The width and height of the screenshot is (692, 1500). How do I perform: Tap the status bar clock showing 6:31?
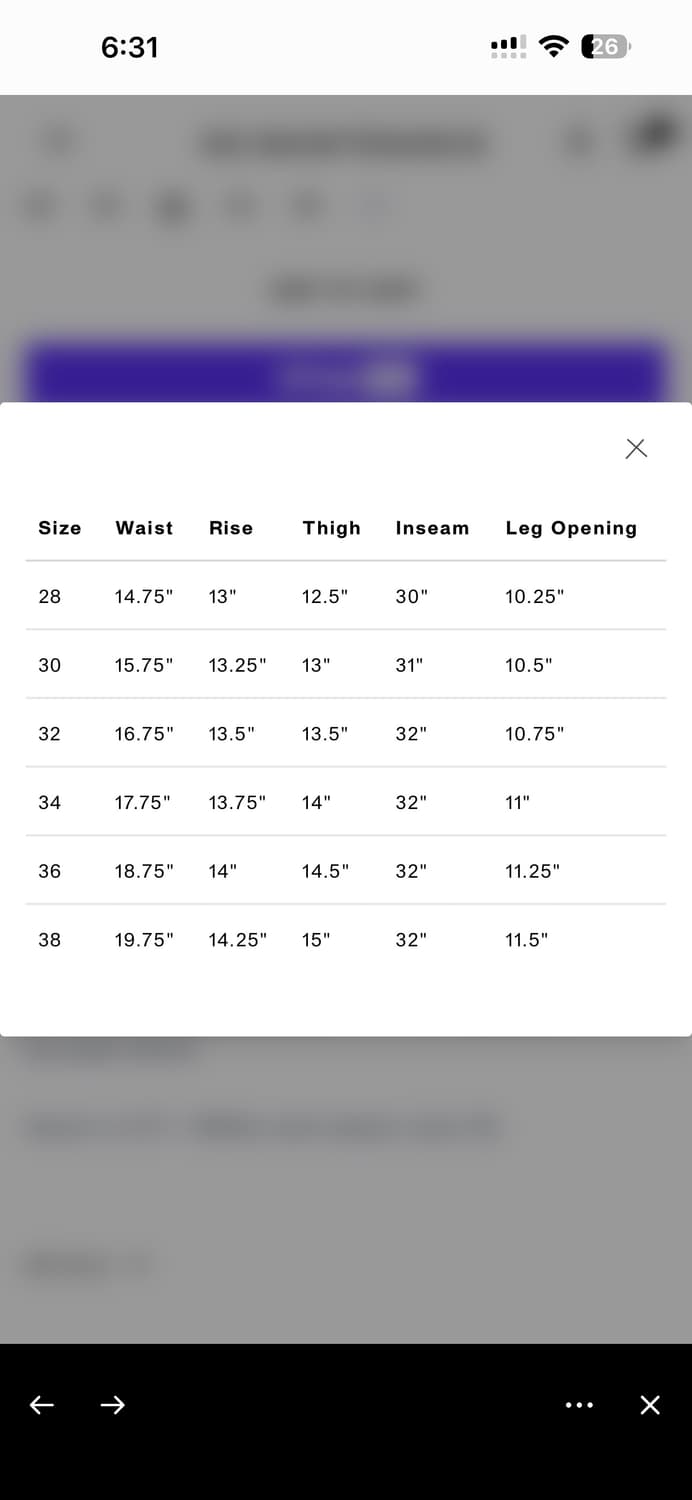[x=130, y=47]
